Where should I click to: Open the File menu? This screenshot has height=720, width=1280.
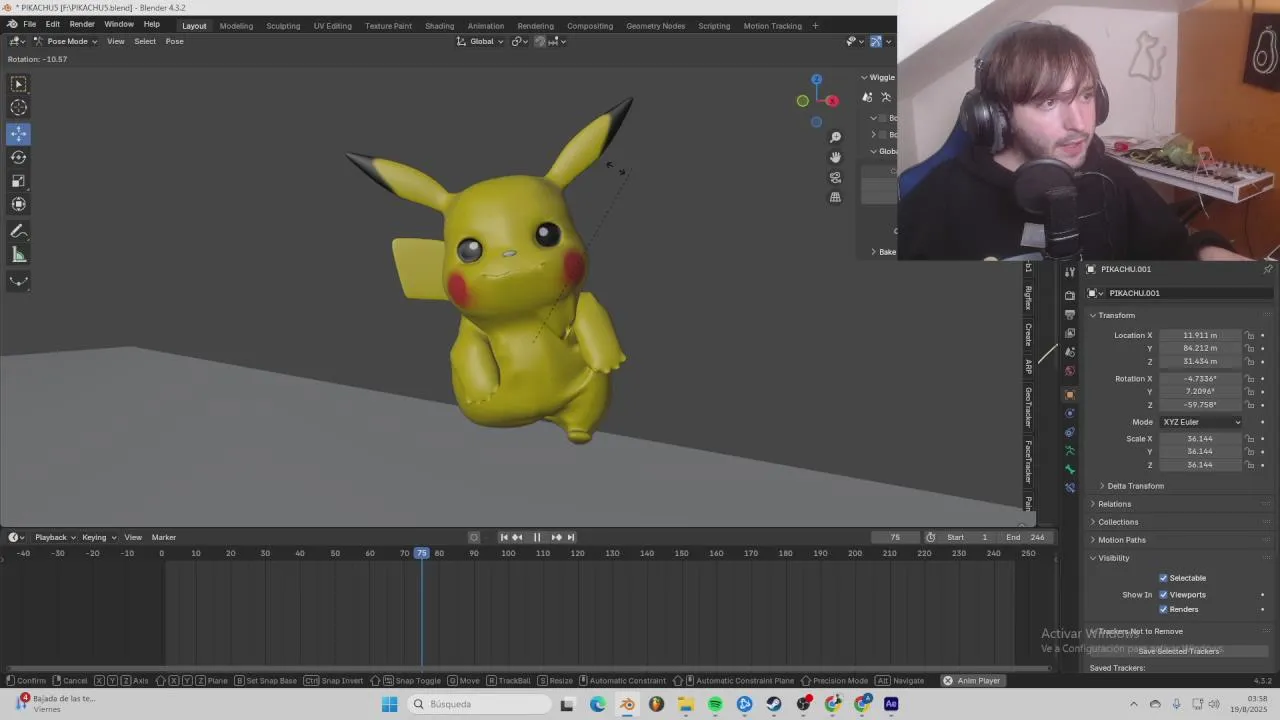(x=30, y=24)
